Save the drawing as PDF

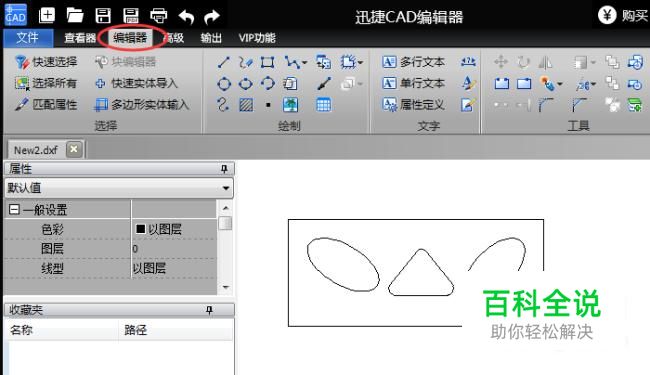[x=131, y=16]
